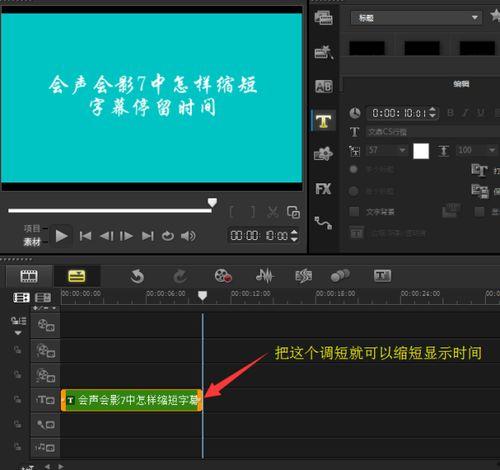Viewport: 500px width, 470px height.
Task: Open the Media library panel
Action: coord(323,18)
